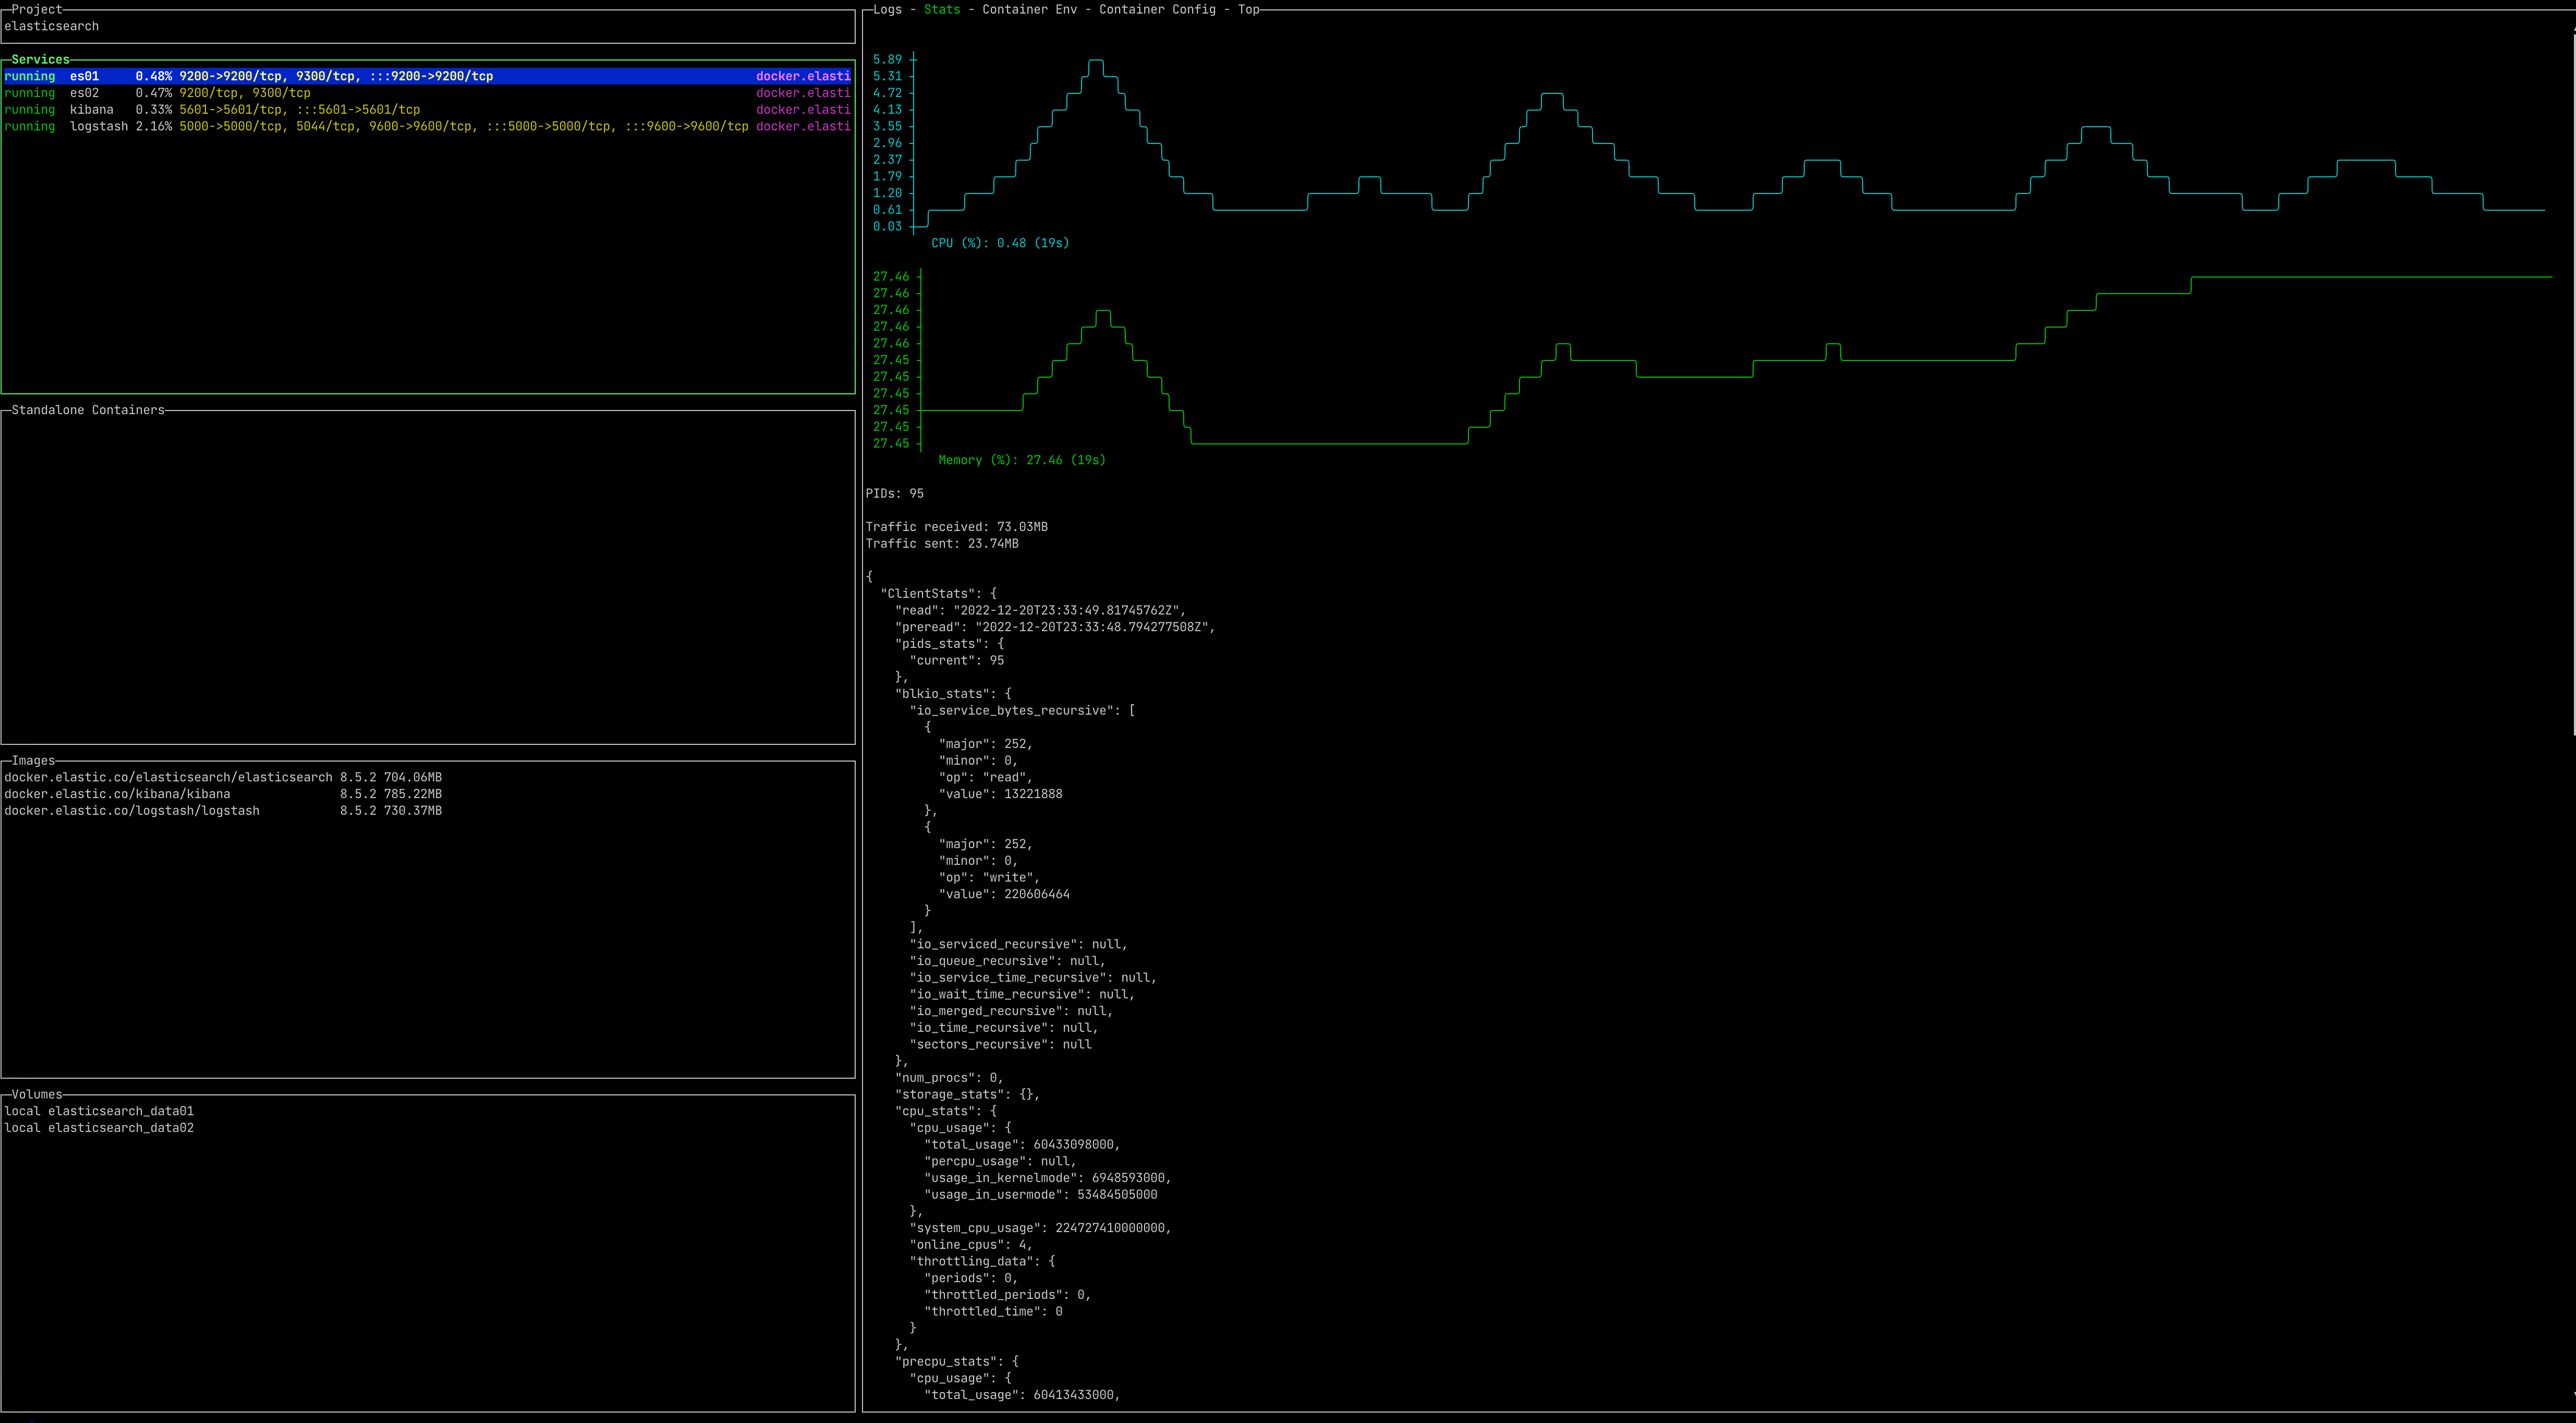Open the Container Config tab
This screenshot has height=1423, width=2576.
pyautogui.click(x=1157, y=9)
